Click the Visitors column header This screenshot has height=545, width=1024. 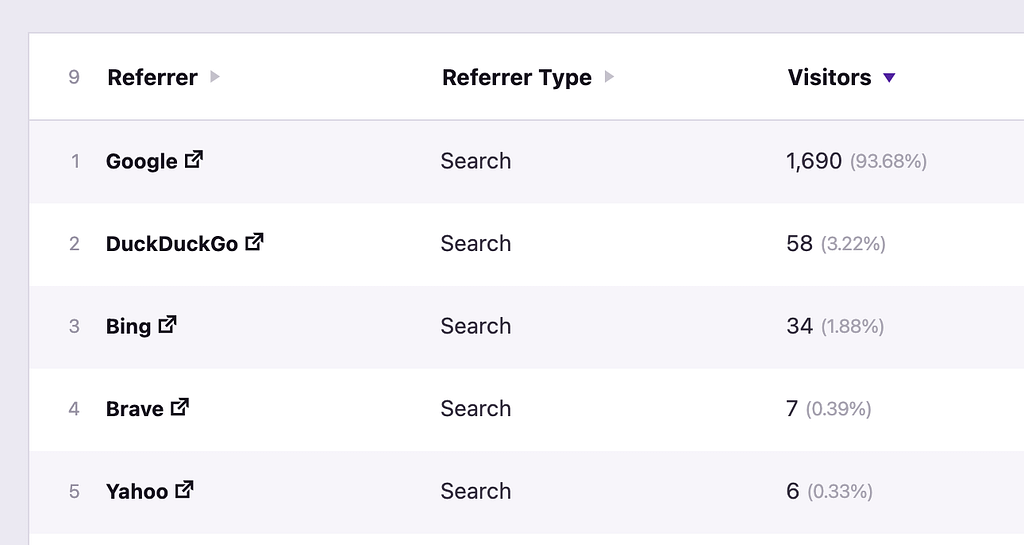pos(829,77)
